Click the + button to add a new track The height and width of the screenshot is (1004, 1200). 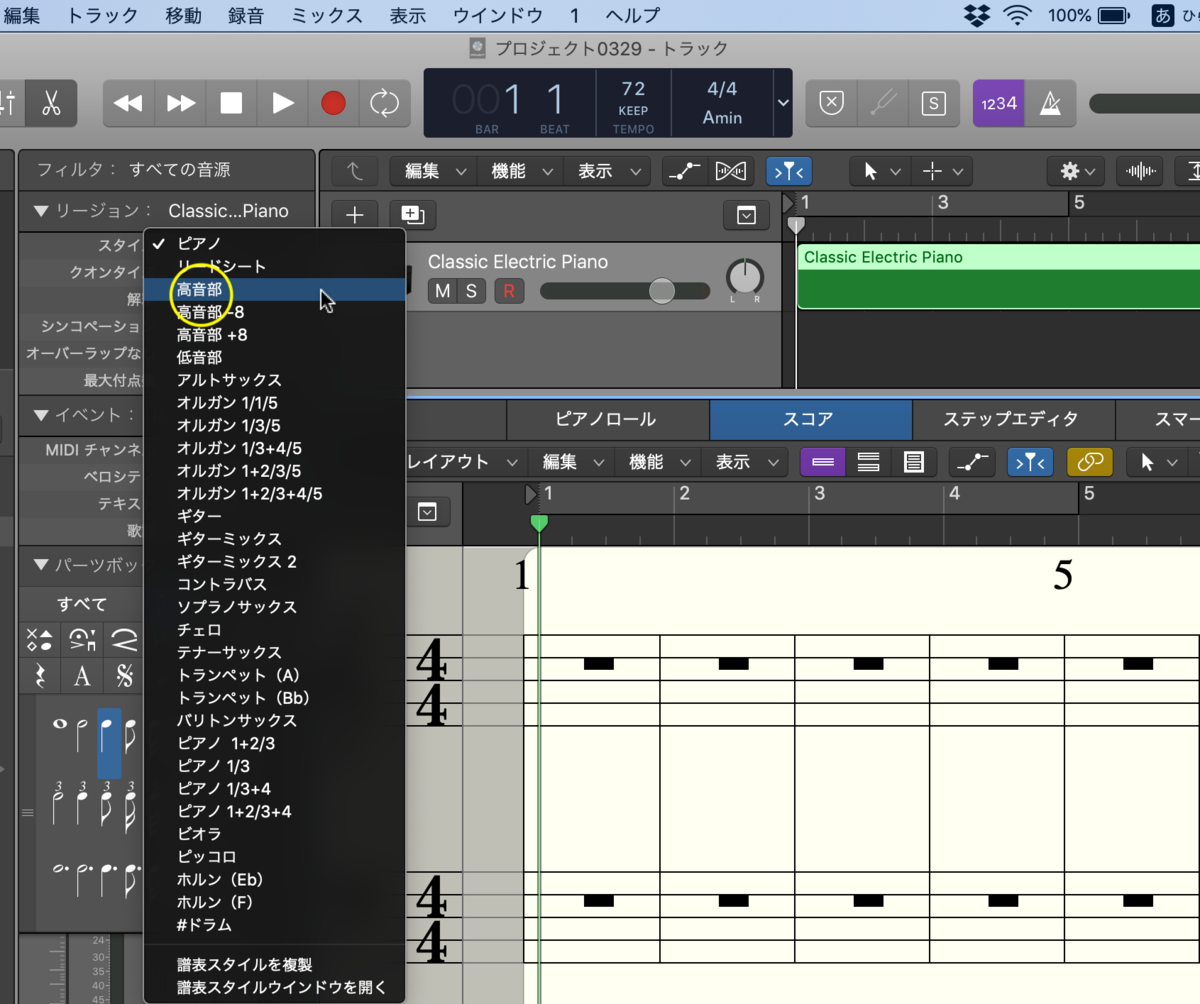click(x=357, y=214)
